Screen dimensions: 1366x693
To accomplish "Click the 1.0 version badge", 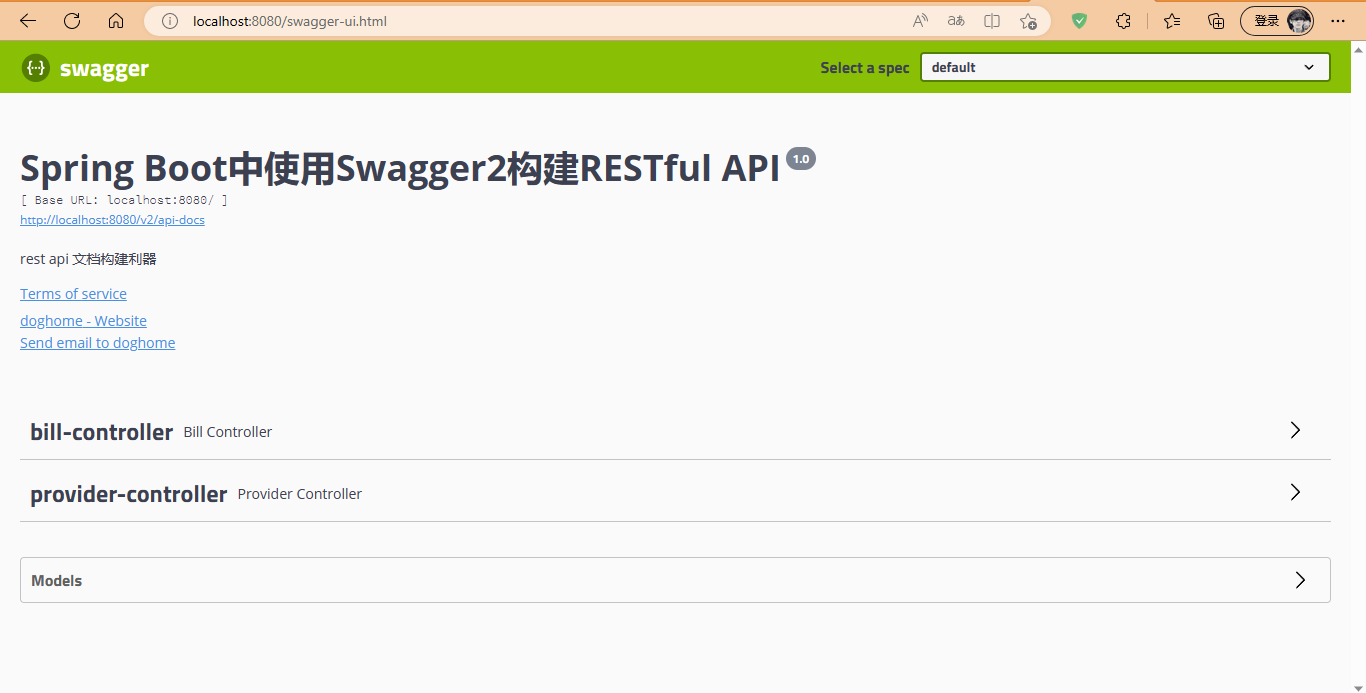I will coord(801,158).
